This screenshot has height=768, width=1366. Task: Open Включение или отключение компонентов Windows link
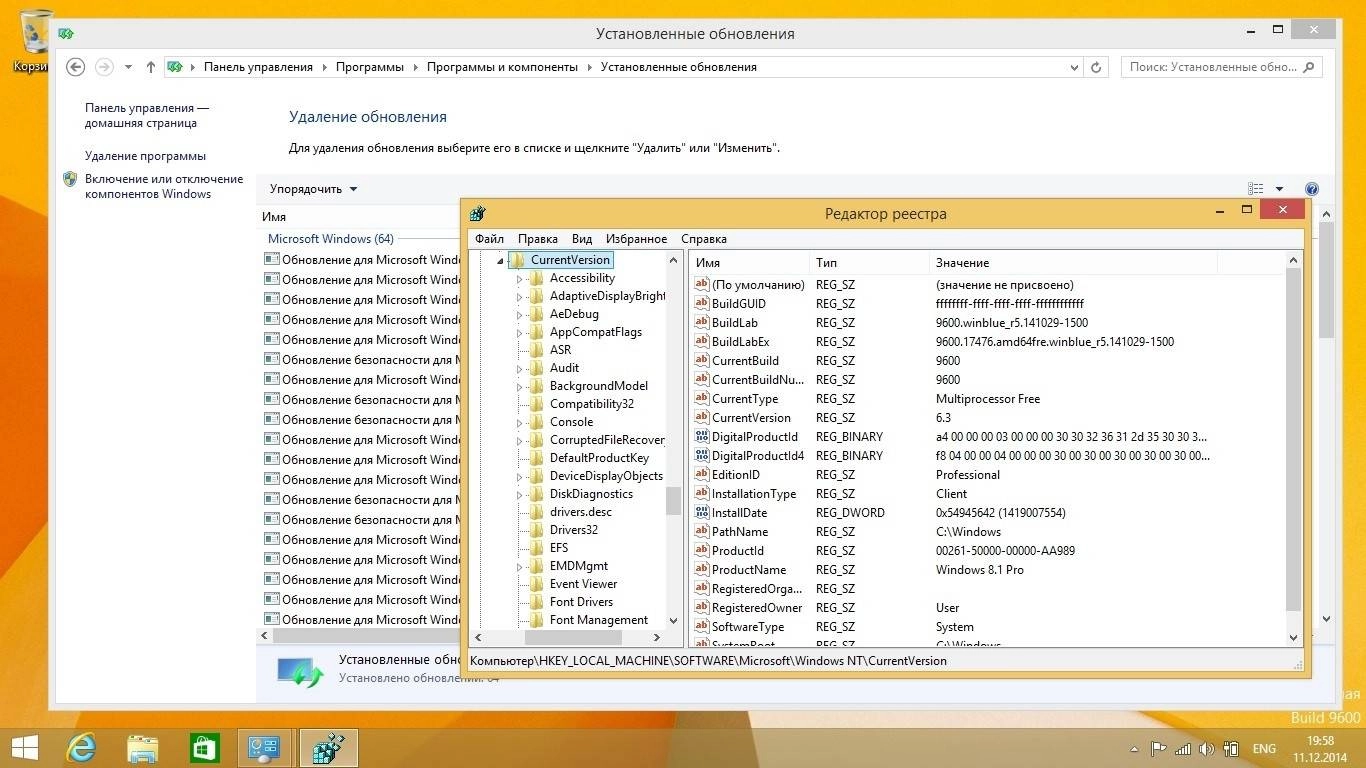click(164, 187)
